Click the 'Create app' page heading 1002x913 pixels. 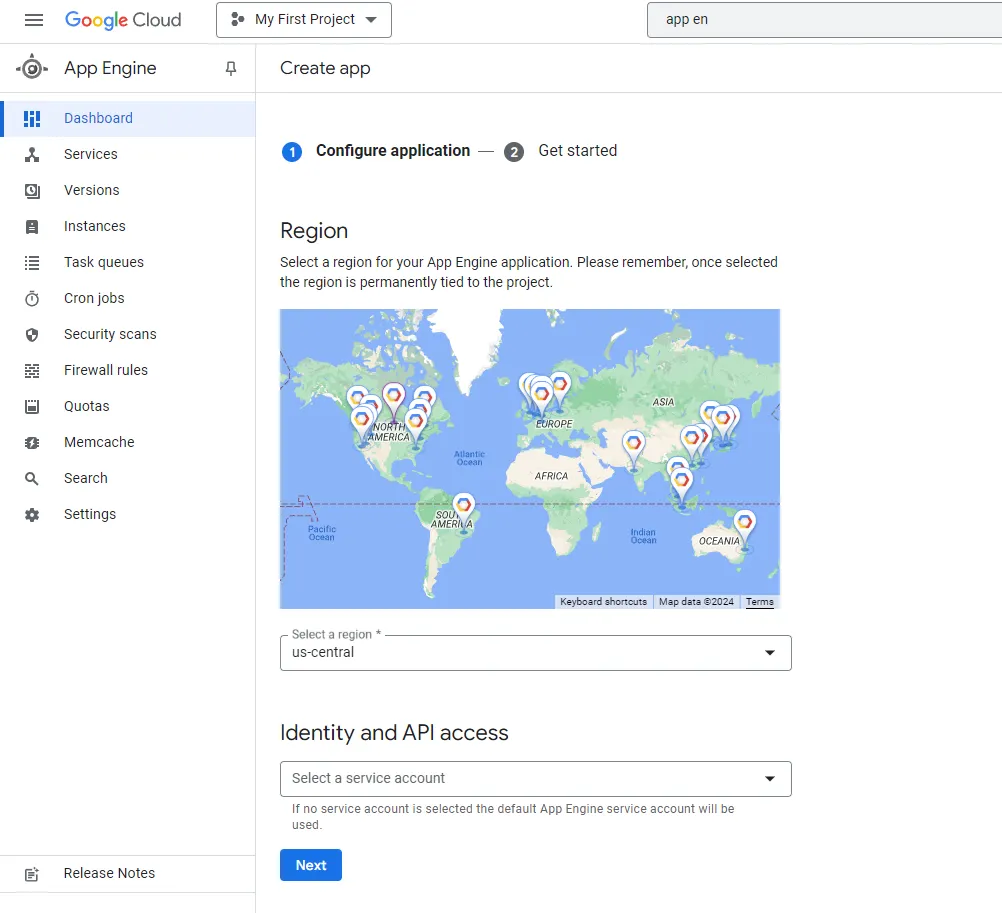pyautogui.click(x=325, y=68)
